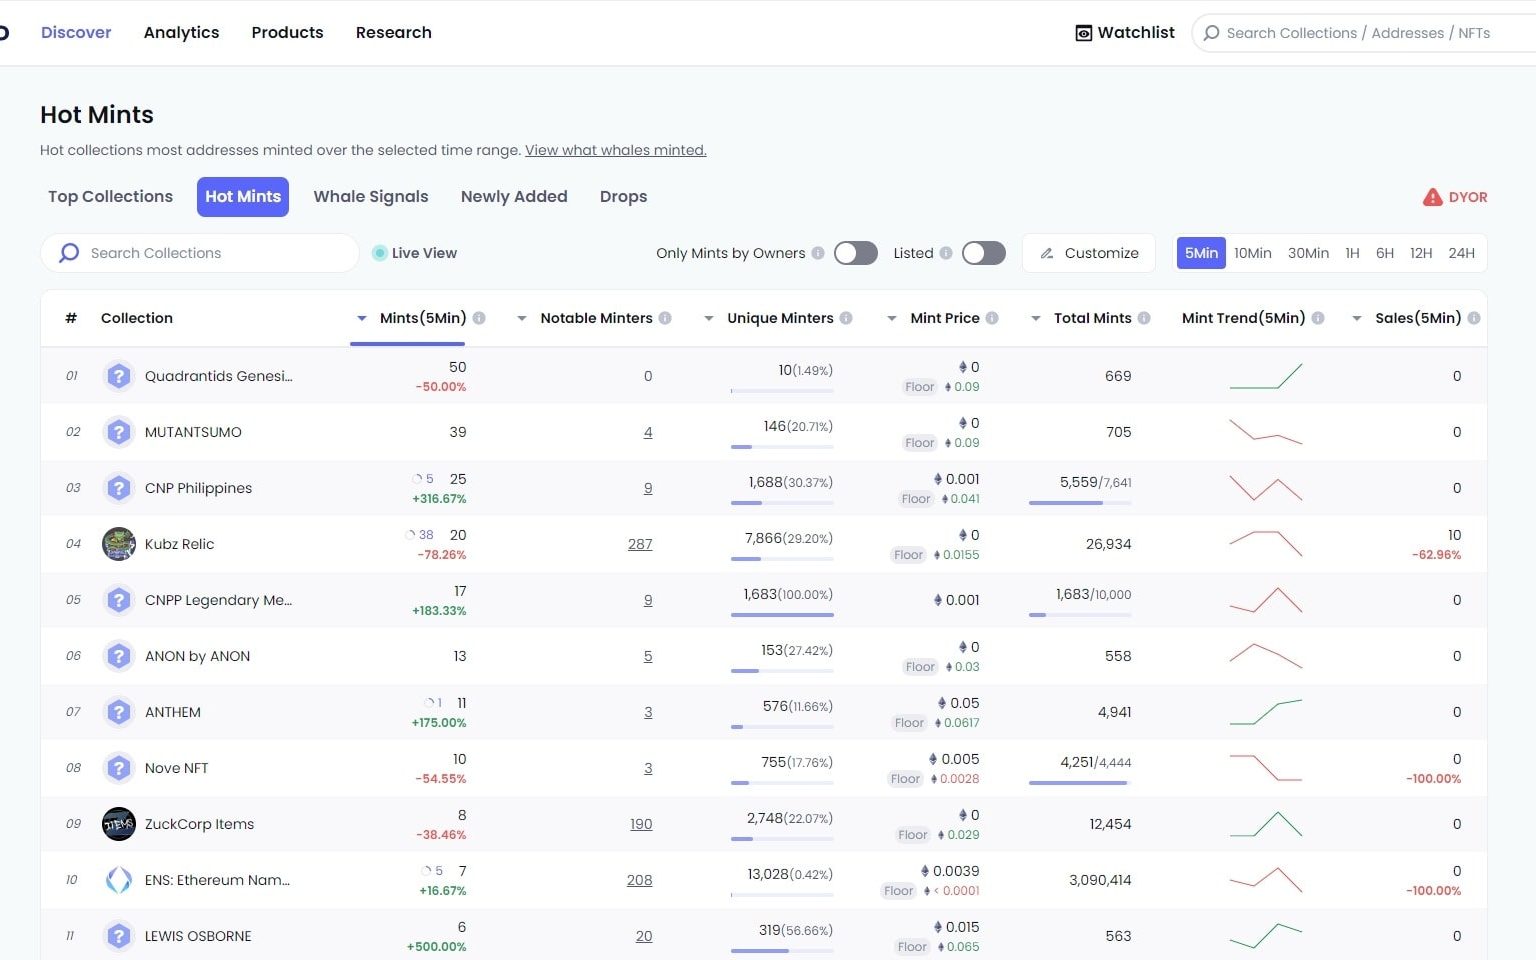Focus the Search Collections input field
This screenshot has width=1536, height=960.
click(200, 253)
